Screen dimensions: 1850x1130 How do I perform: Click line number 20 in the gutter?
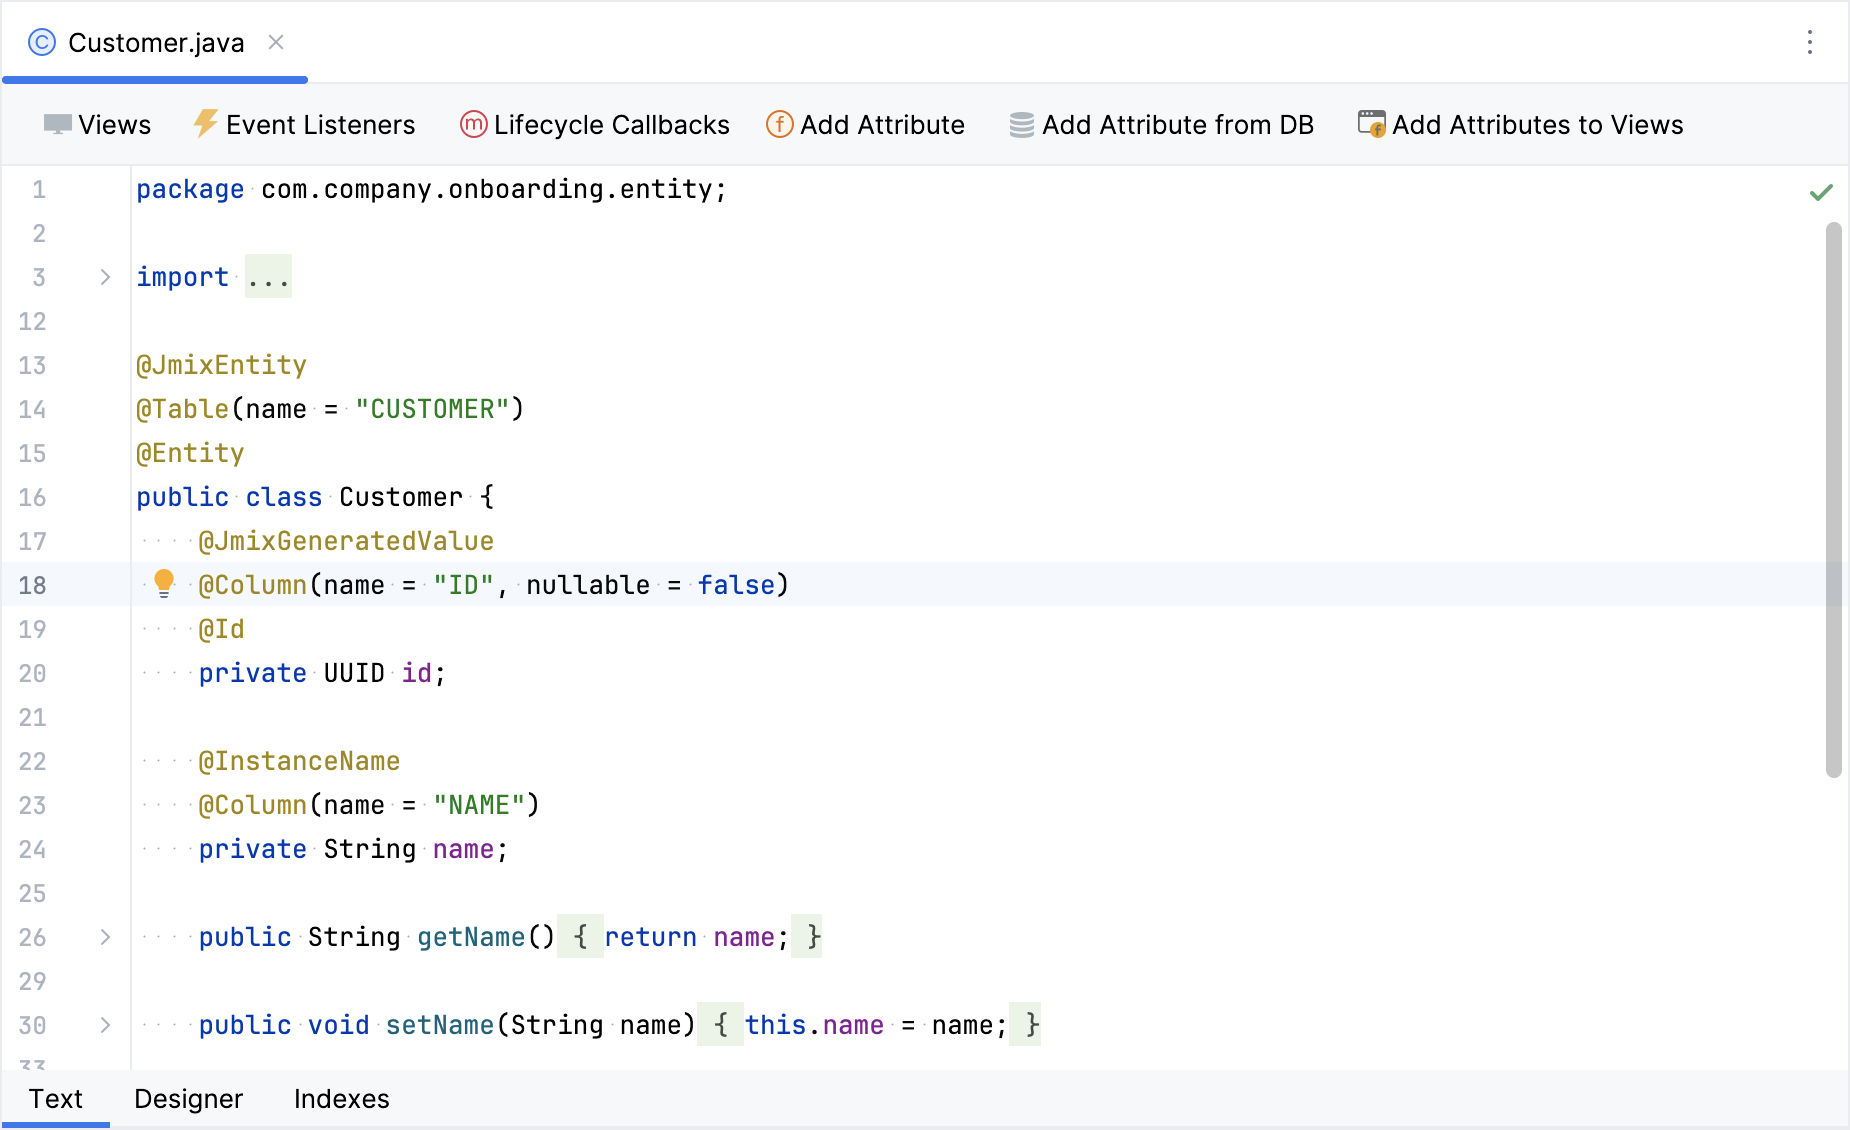coord(33,673)
